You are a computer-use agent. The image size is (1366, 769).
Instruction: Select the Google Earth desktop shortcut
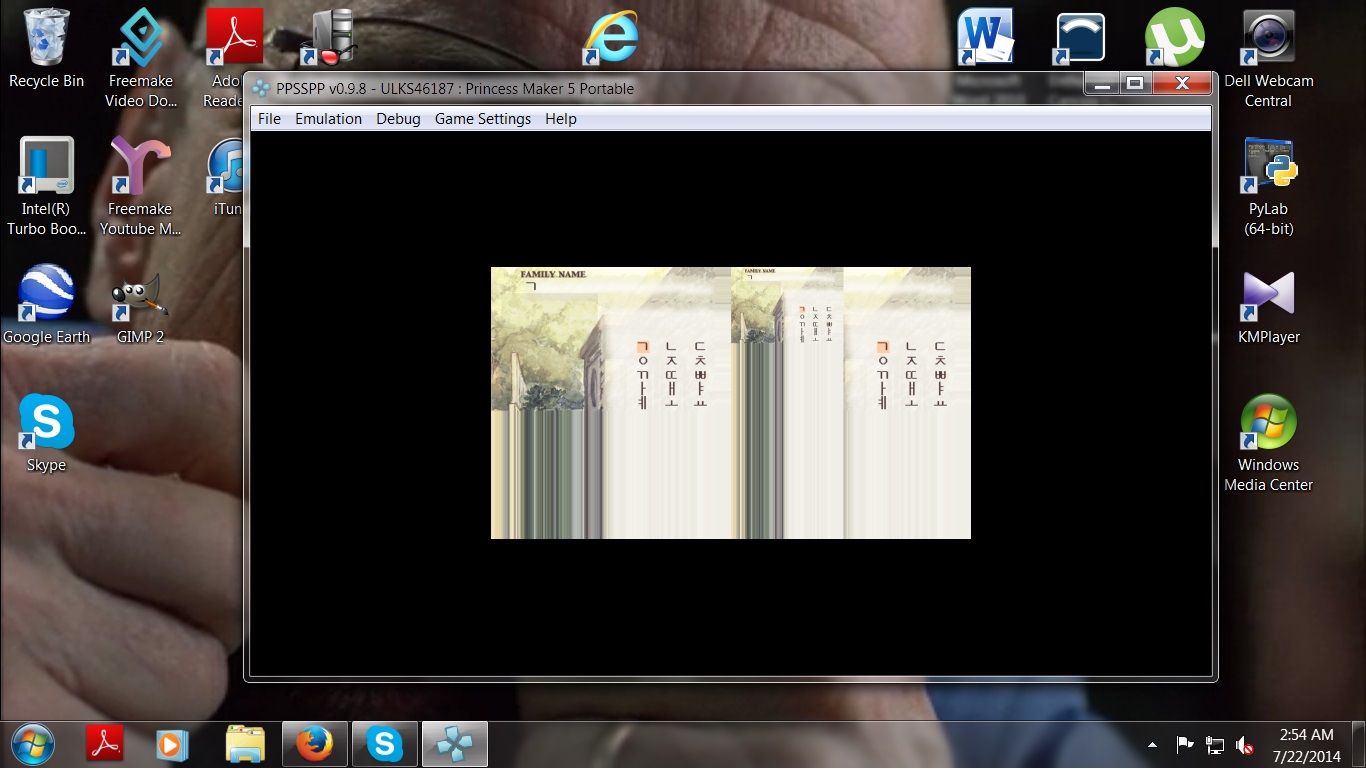click(46, 298)
